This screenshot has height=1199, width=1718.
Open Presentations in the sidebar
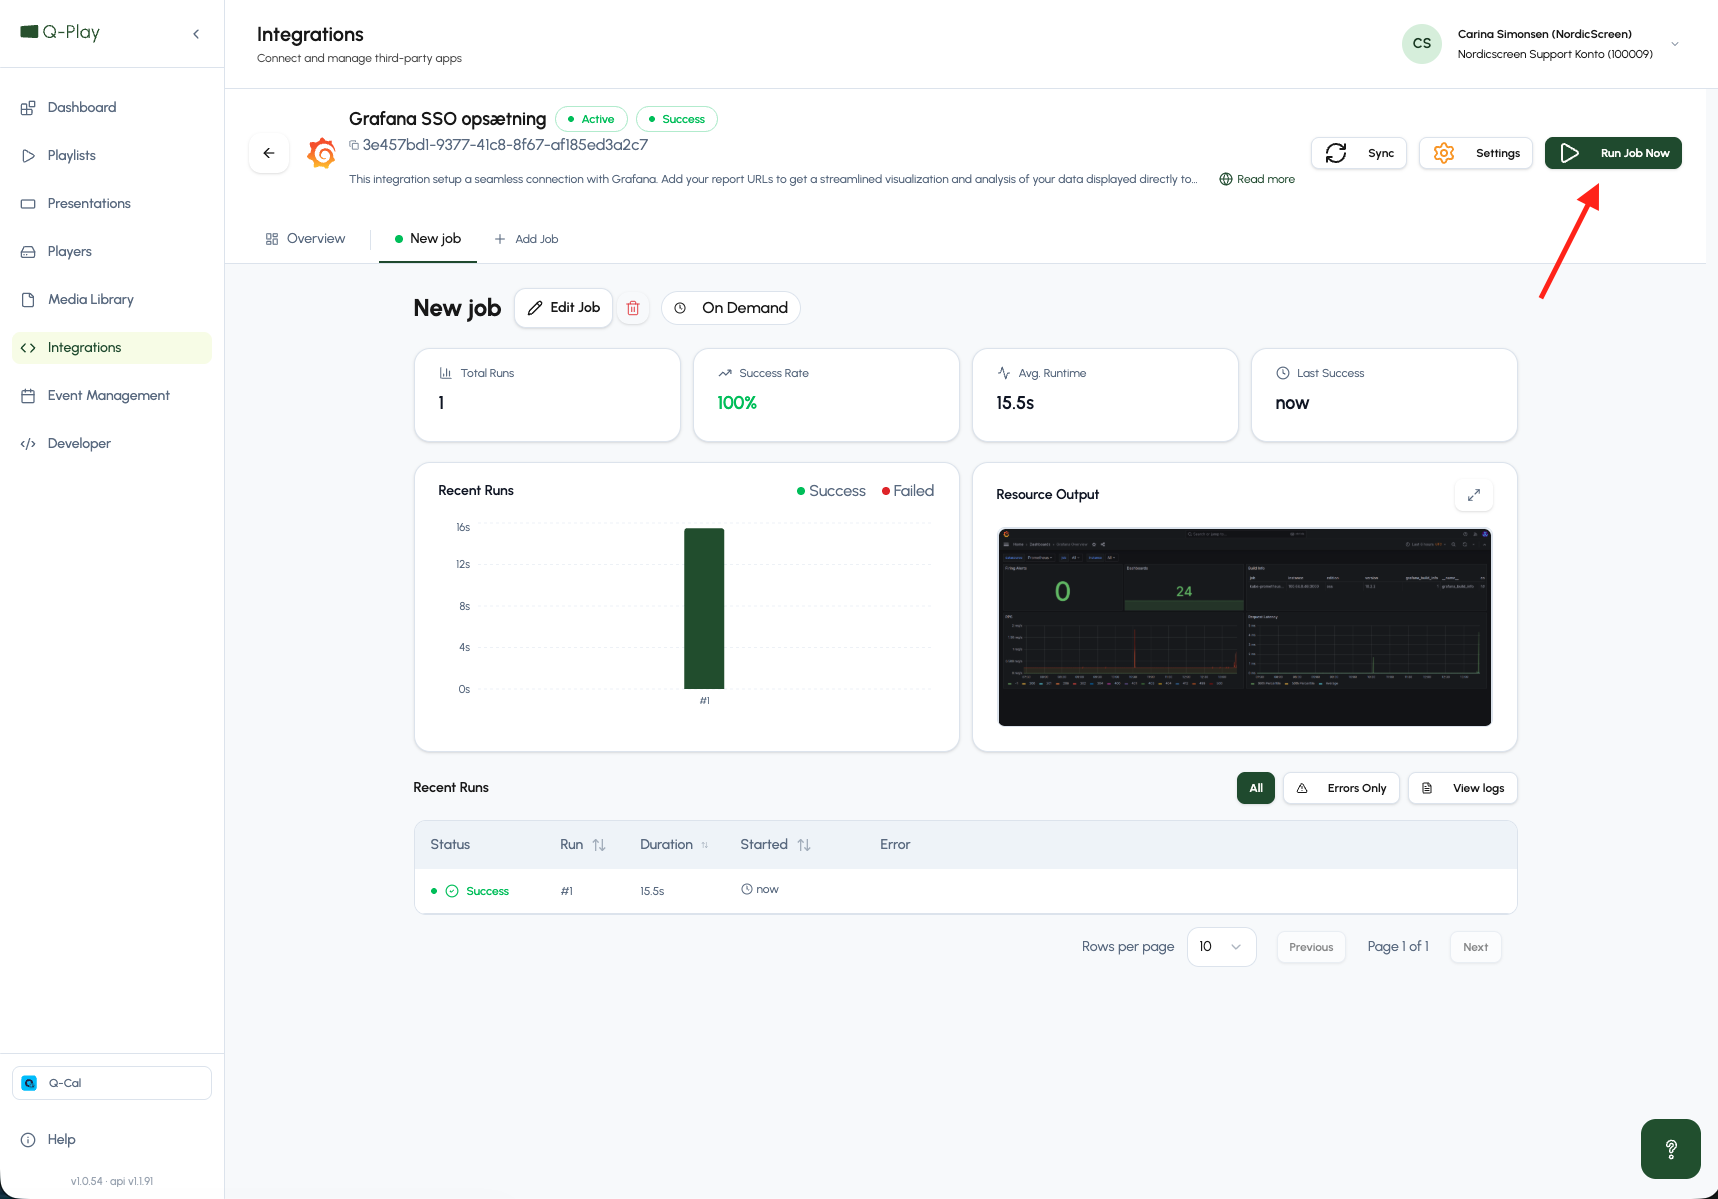pyautogui.click(x=112, y=203)
